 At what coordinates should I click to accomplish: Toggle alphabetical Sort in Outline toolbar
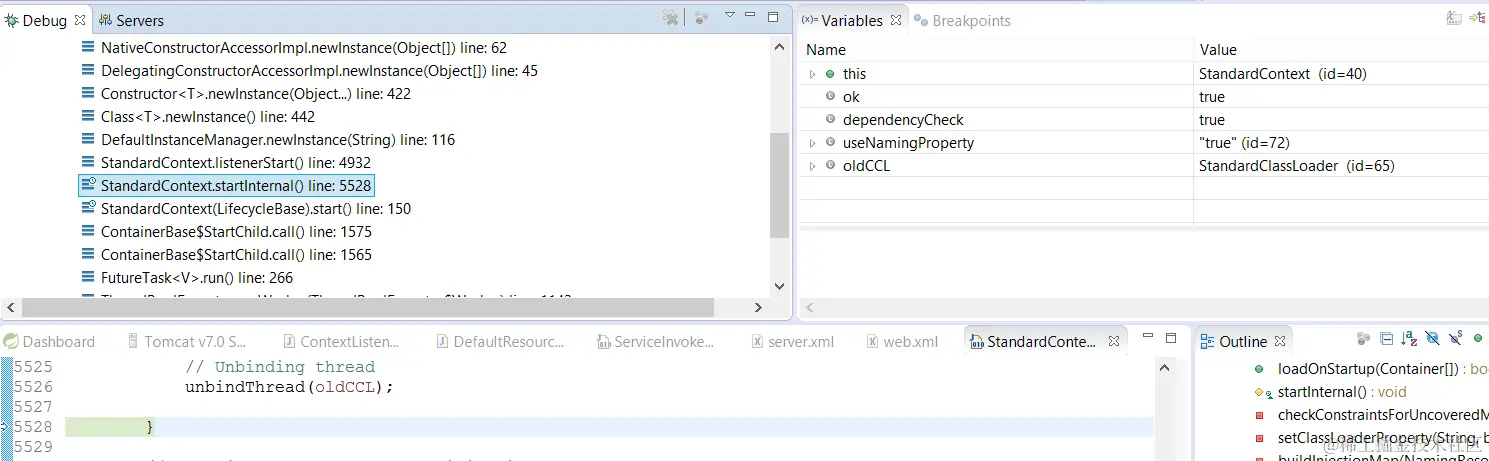pyautogui.click(x=1409, y=340)
